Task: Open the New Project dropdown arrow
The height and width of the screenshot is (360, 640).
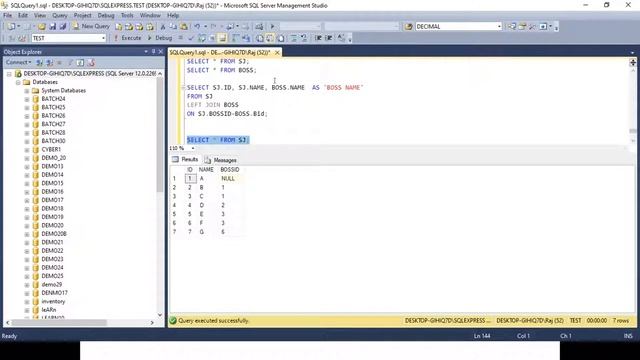Action: 19,27
